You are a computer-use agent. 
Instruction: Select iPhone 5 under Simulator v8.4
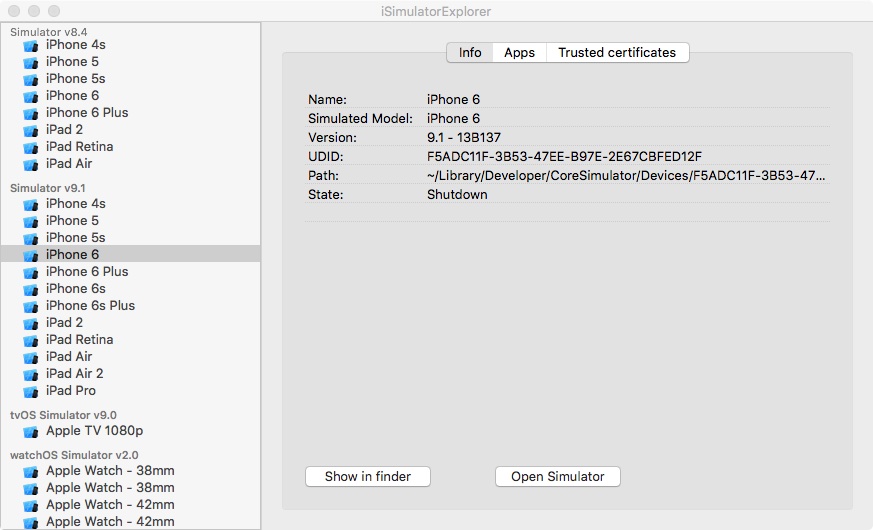(x=72, y=61)
